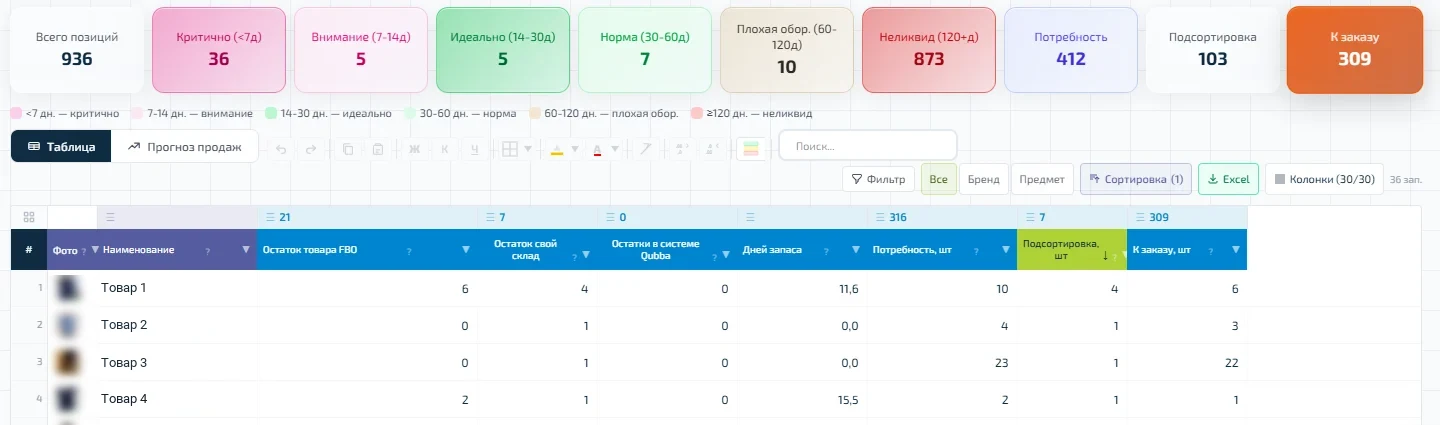The height and width of the screenshot is (425, 1440).
Task: Select the Товар 4 name cell
Action: point(177,399)
